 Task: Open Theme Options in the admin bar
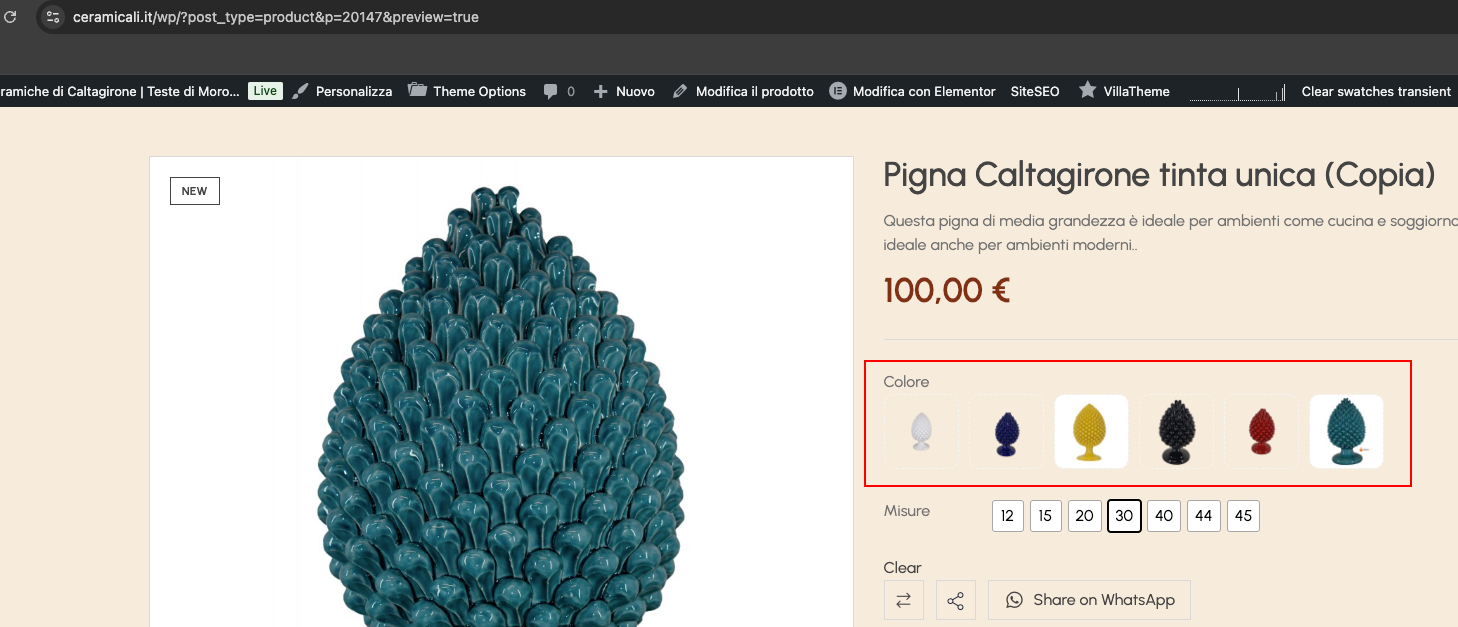click(x=467, y=91)
